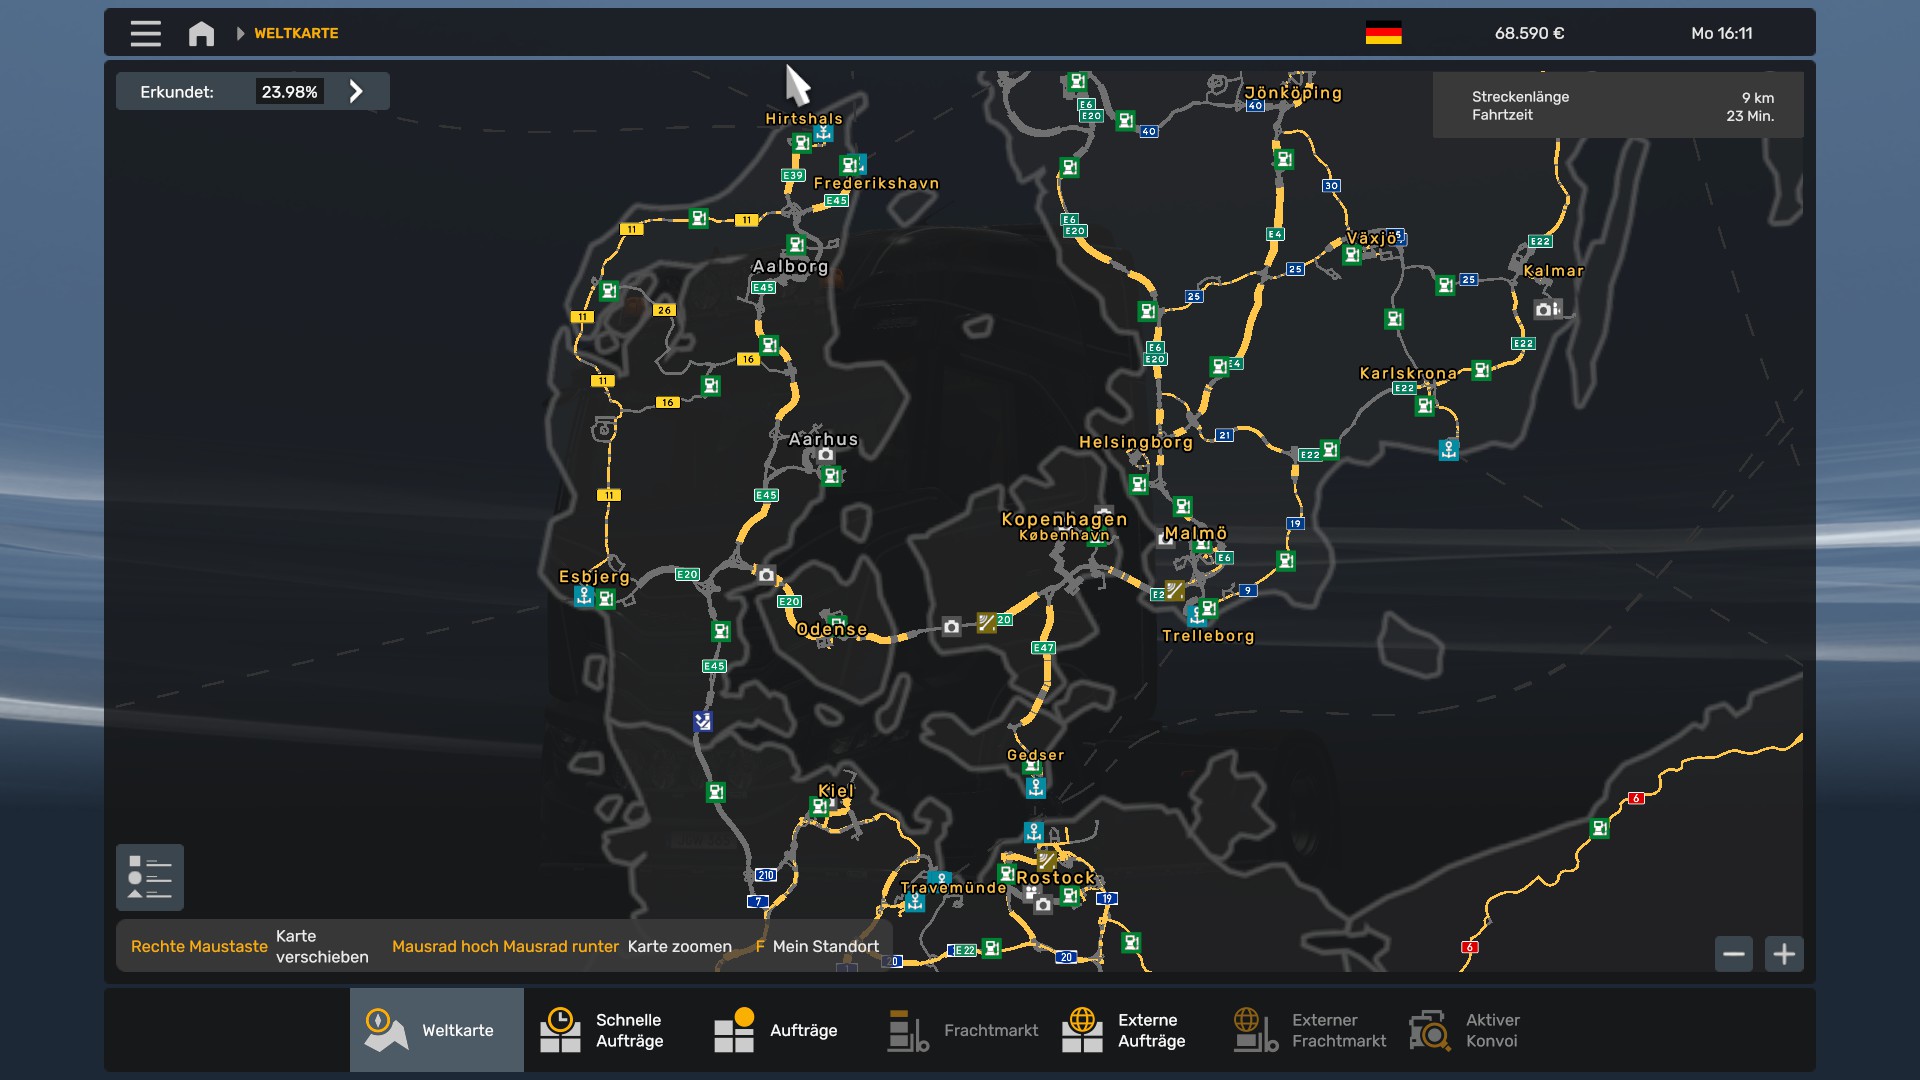Click the account balance 68.590 €
Image resolution: width=1920 pixels, height=1080 pixels.
point(1529,33)
